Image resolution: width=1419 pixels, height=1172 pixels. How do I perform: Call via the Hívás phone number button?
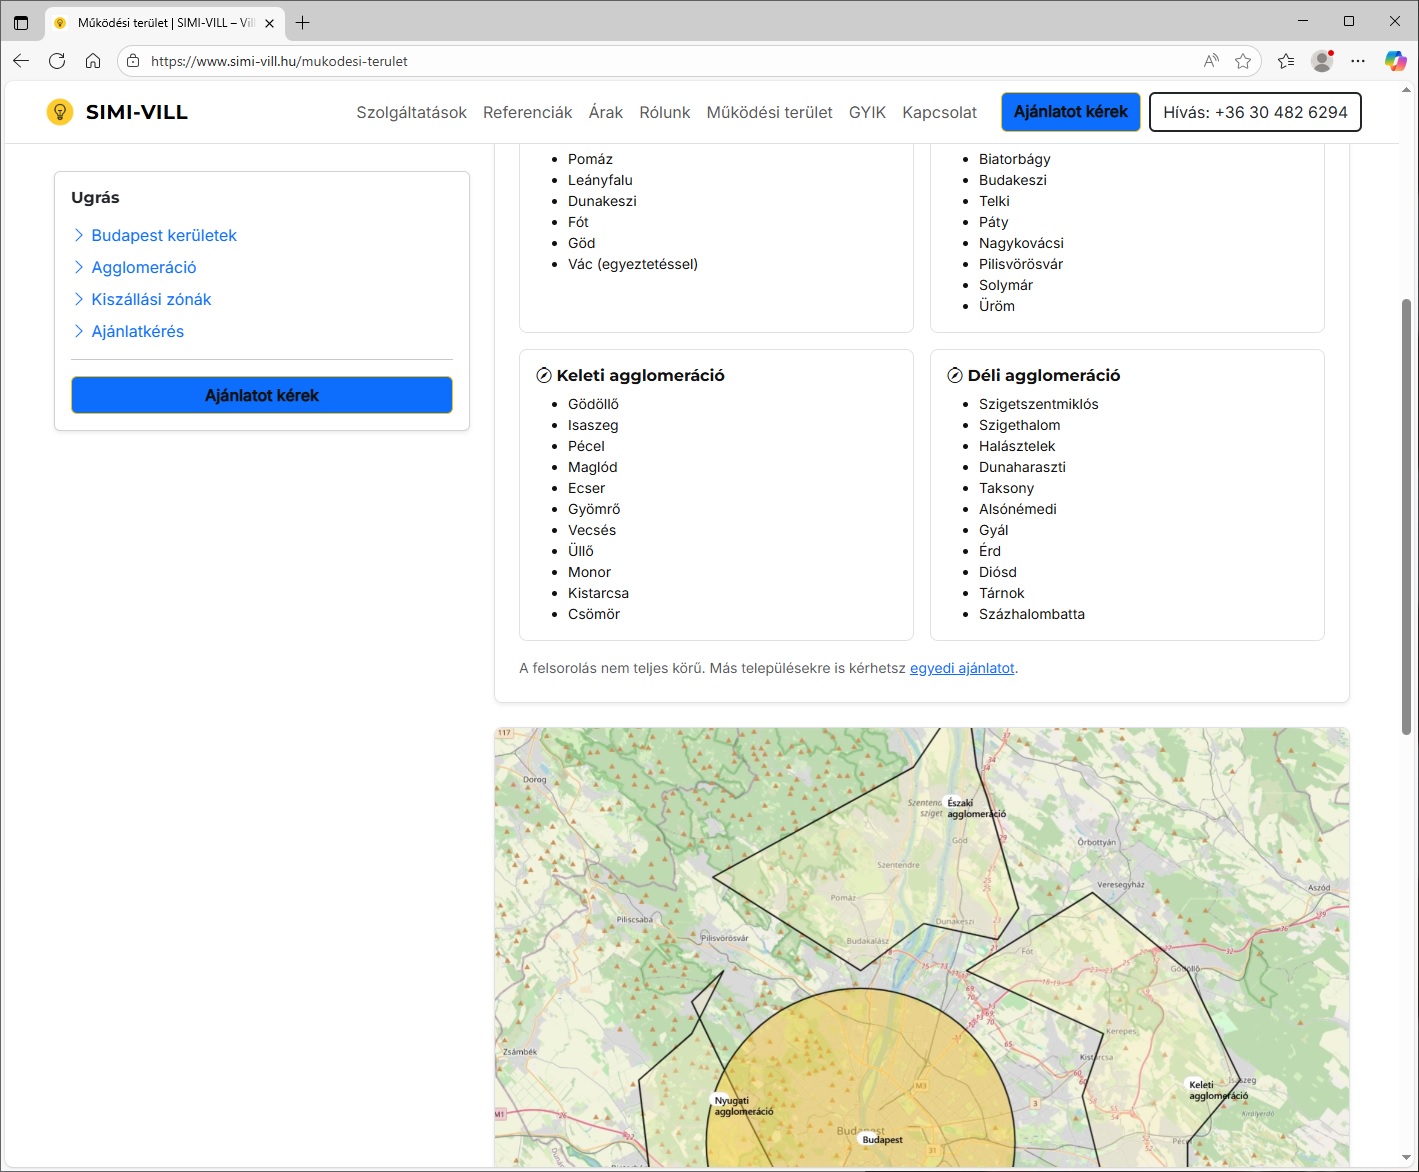[x=1255, y=112]
